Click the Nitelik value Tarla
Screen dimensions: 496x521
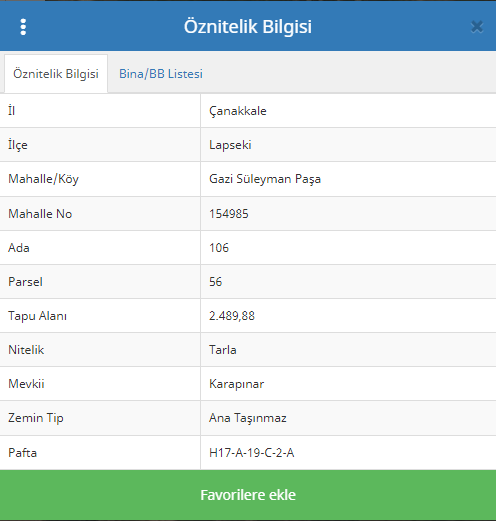pyautogui.click(x=223, y=350)
